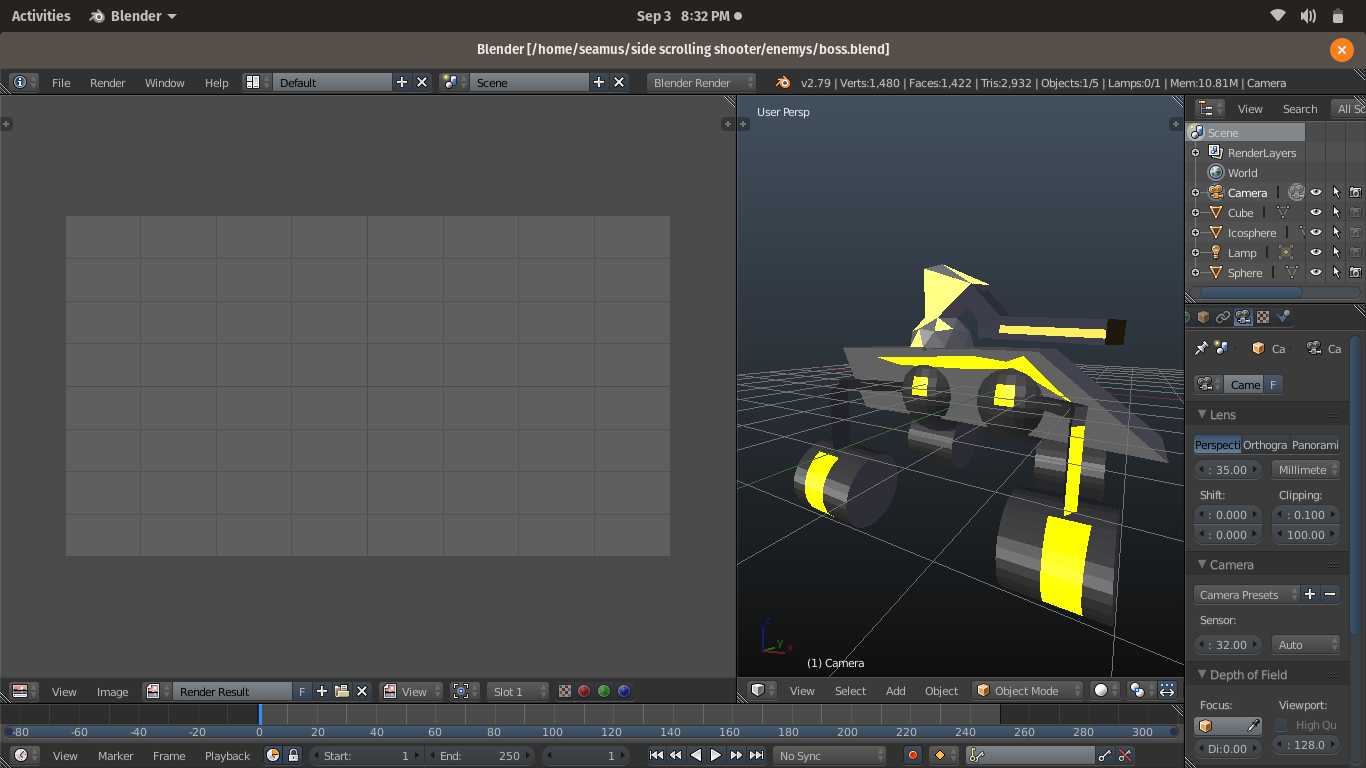Viewport: 1366px width, 768px height.
Task: Click the Object properties cube tab icon
Action: [x=1204, y=317]
